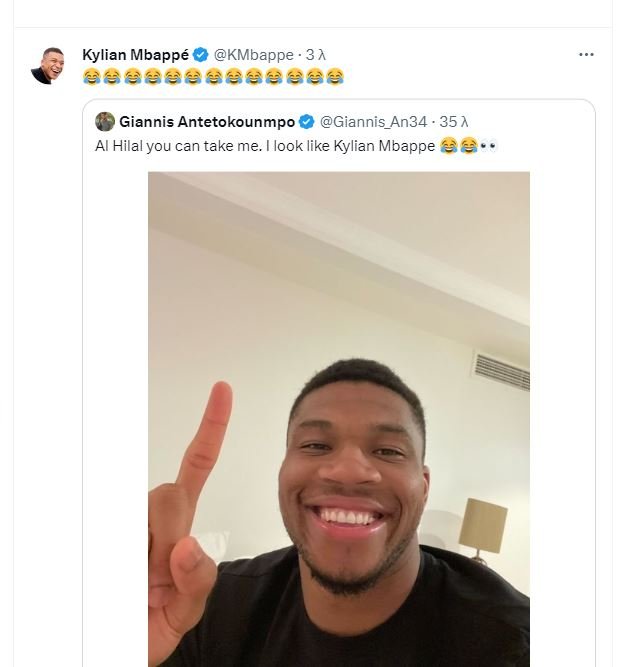Visit the @Giannis_An34 handle
The width and height of the screenshot is (632, 667).
pos(373,122)
